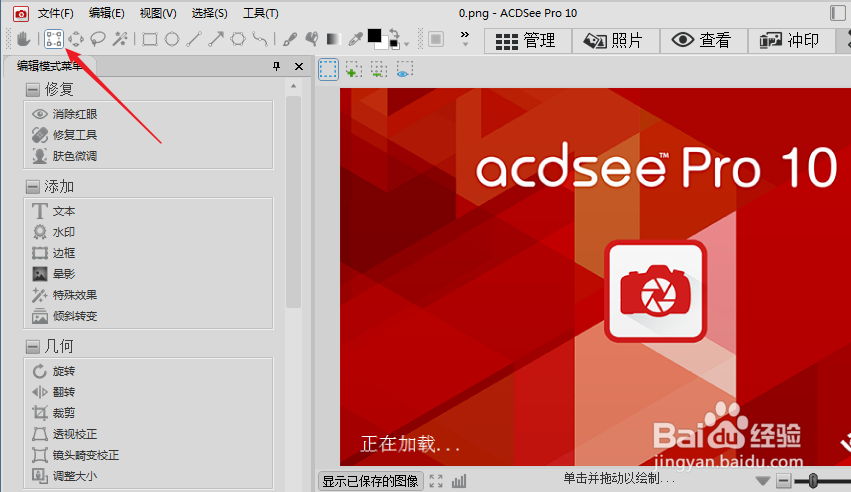Select the Curve drawing tool
The height and width of the screenshot is (492, 851).
pyautogui.click(x=260, y=39)
